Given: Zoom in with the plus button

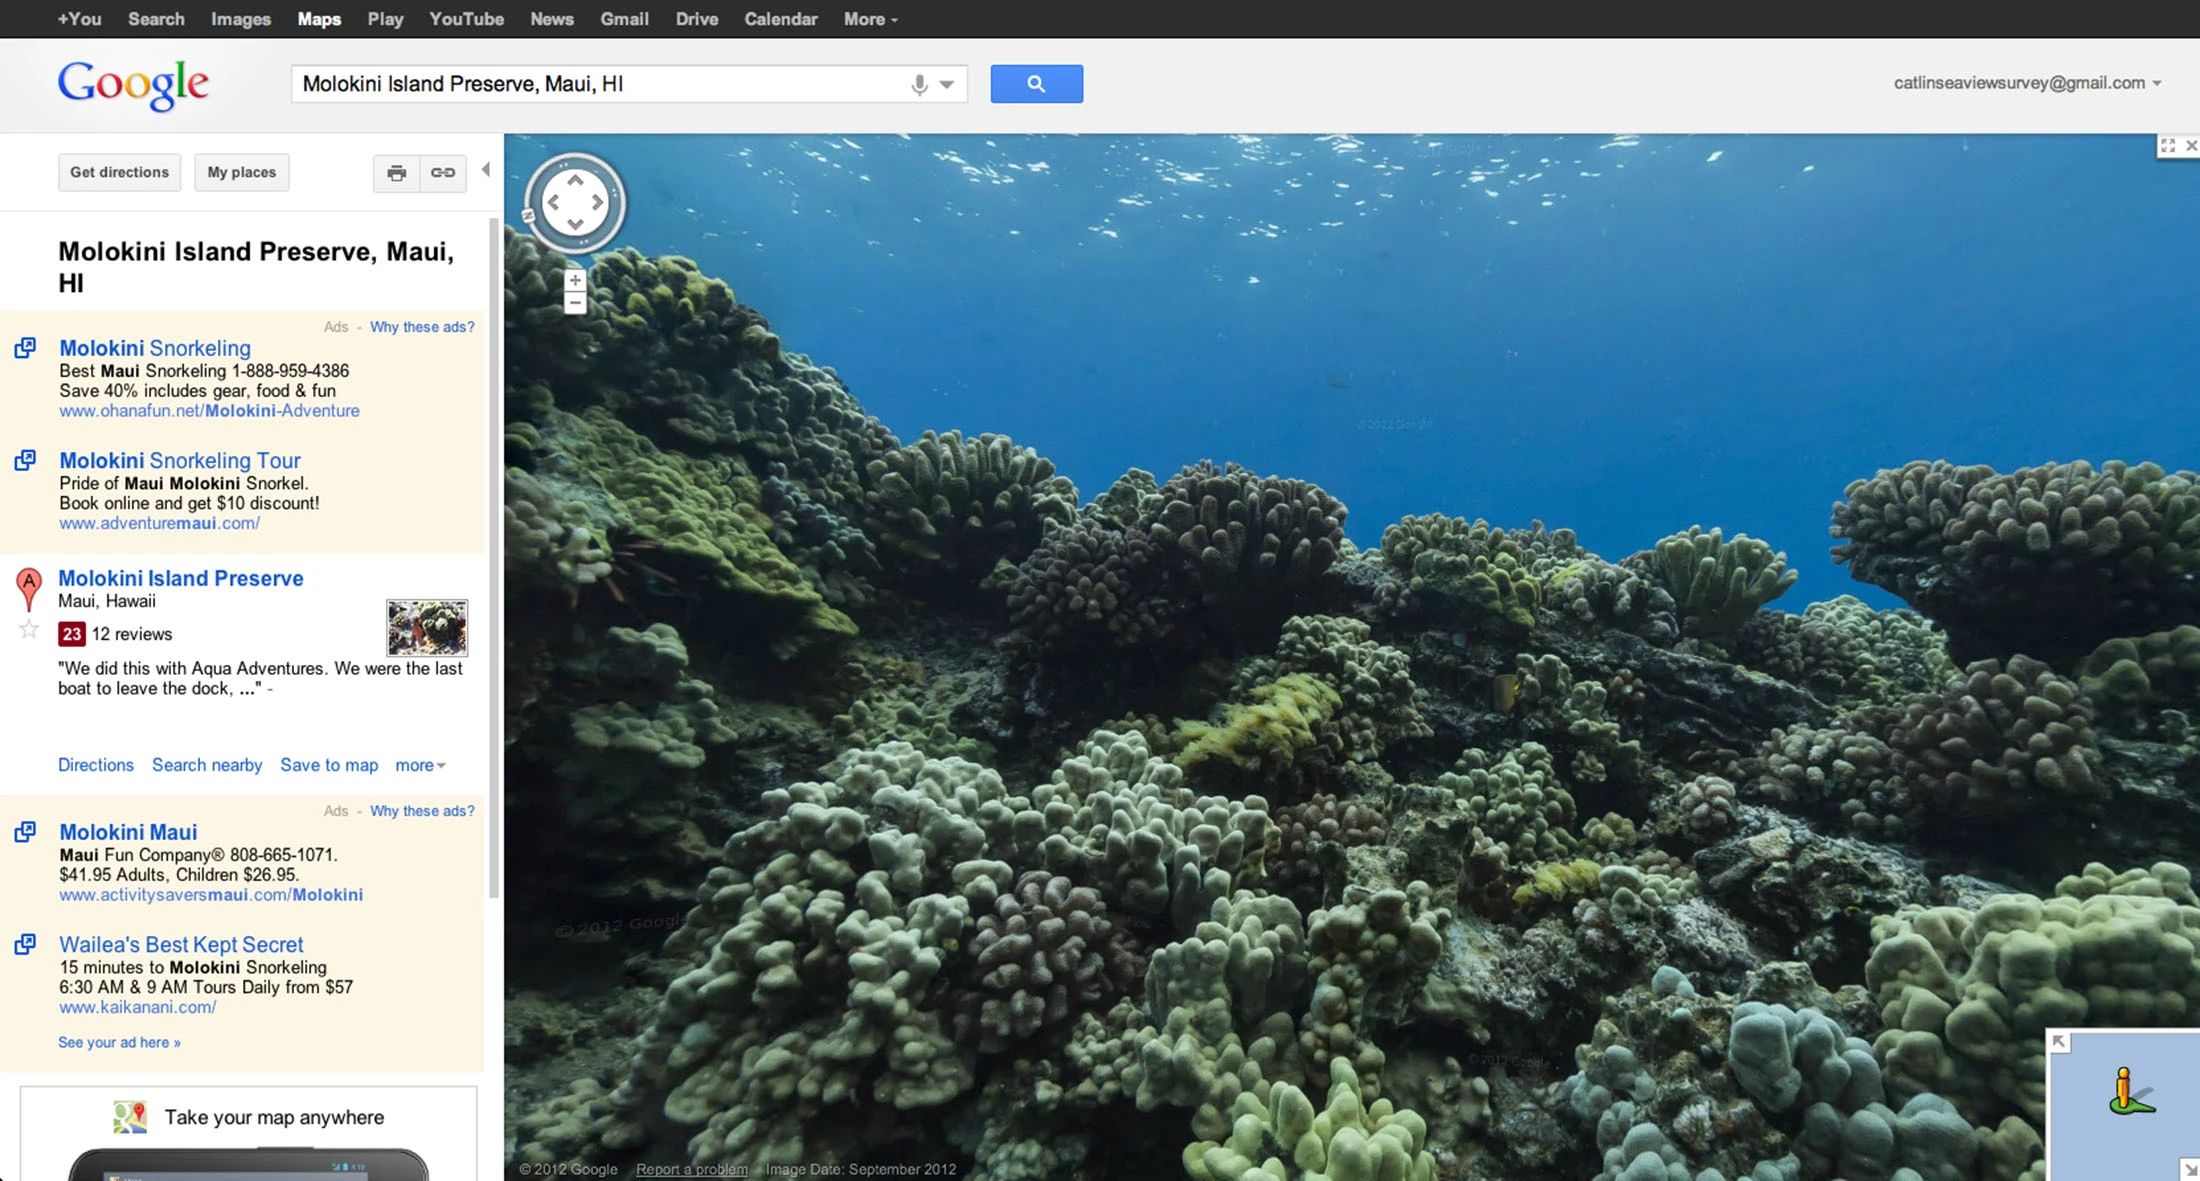Looking at the screenshot, I should (575, 281).
